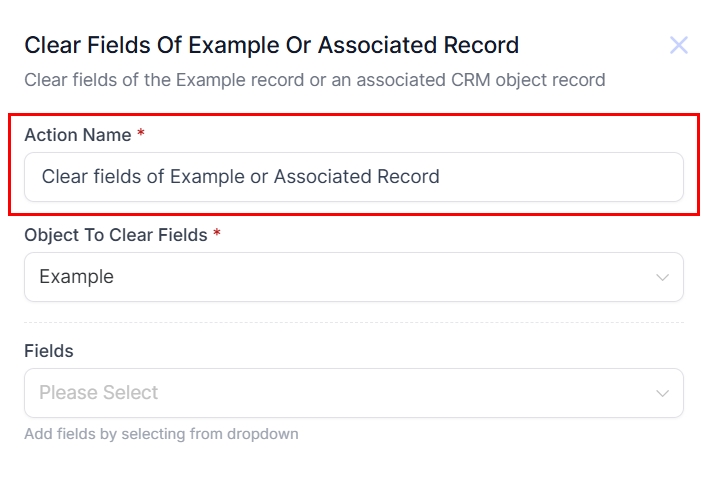Click the 'Fields' section label
The width and height of the screenshot is (713, 494).
coord(49,351)
